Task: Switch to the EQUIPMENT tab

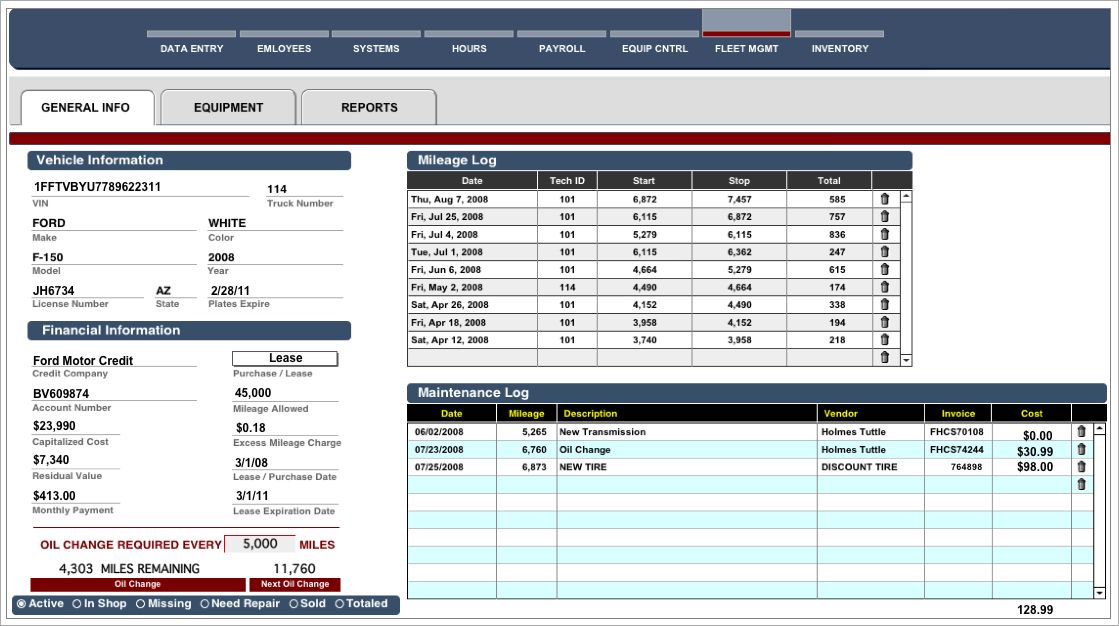Action: click(x=228, y=108)
